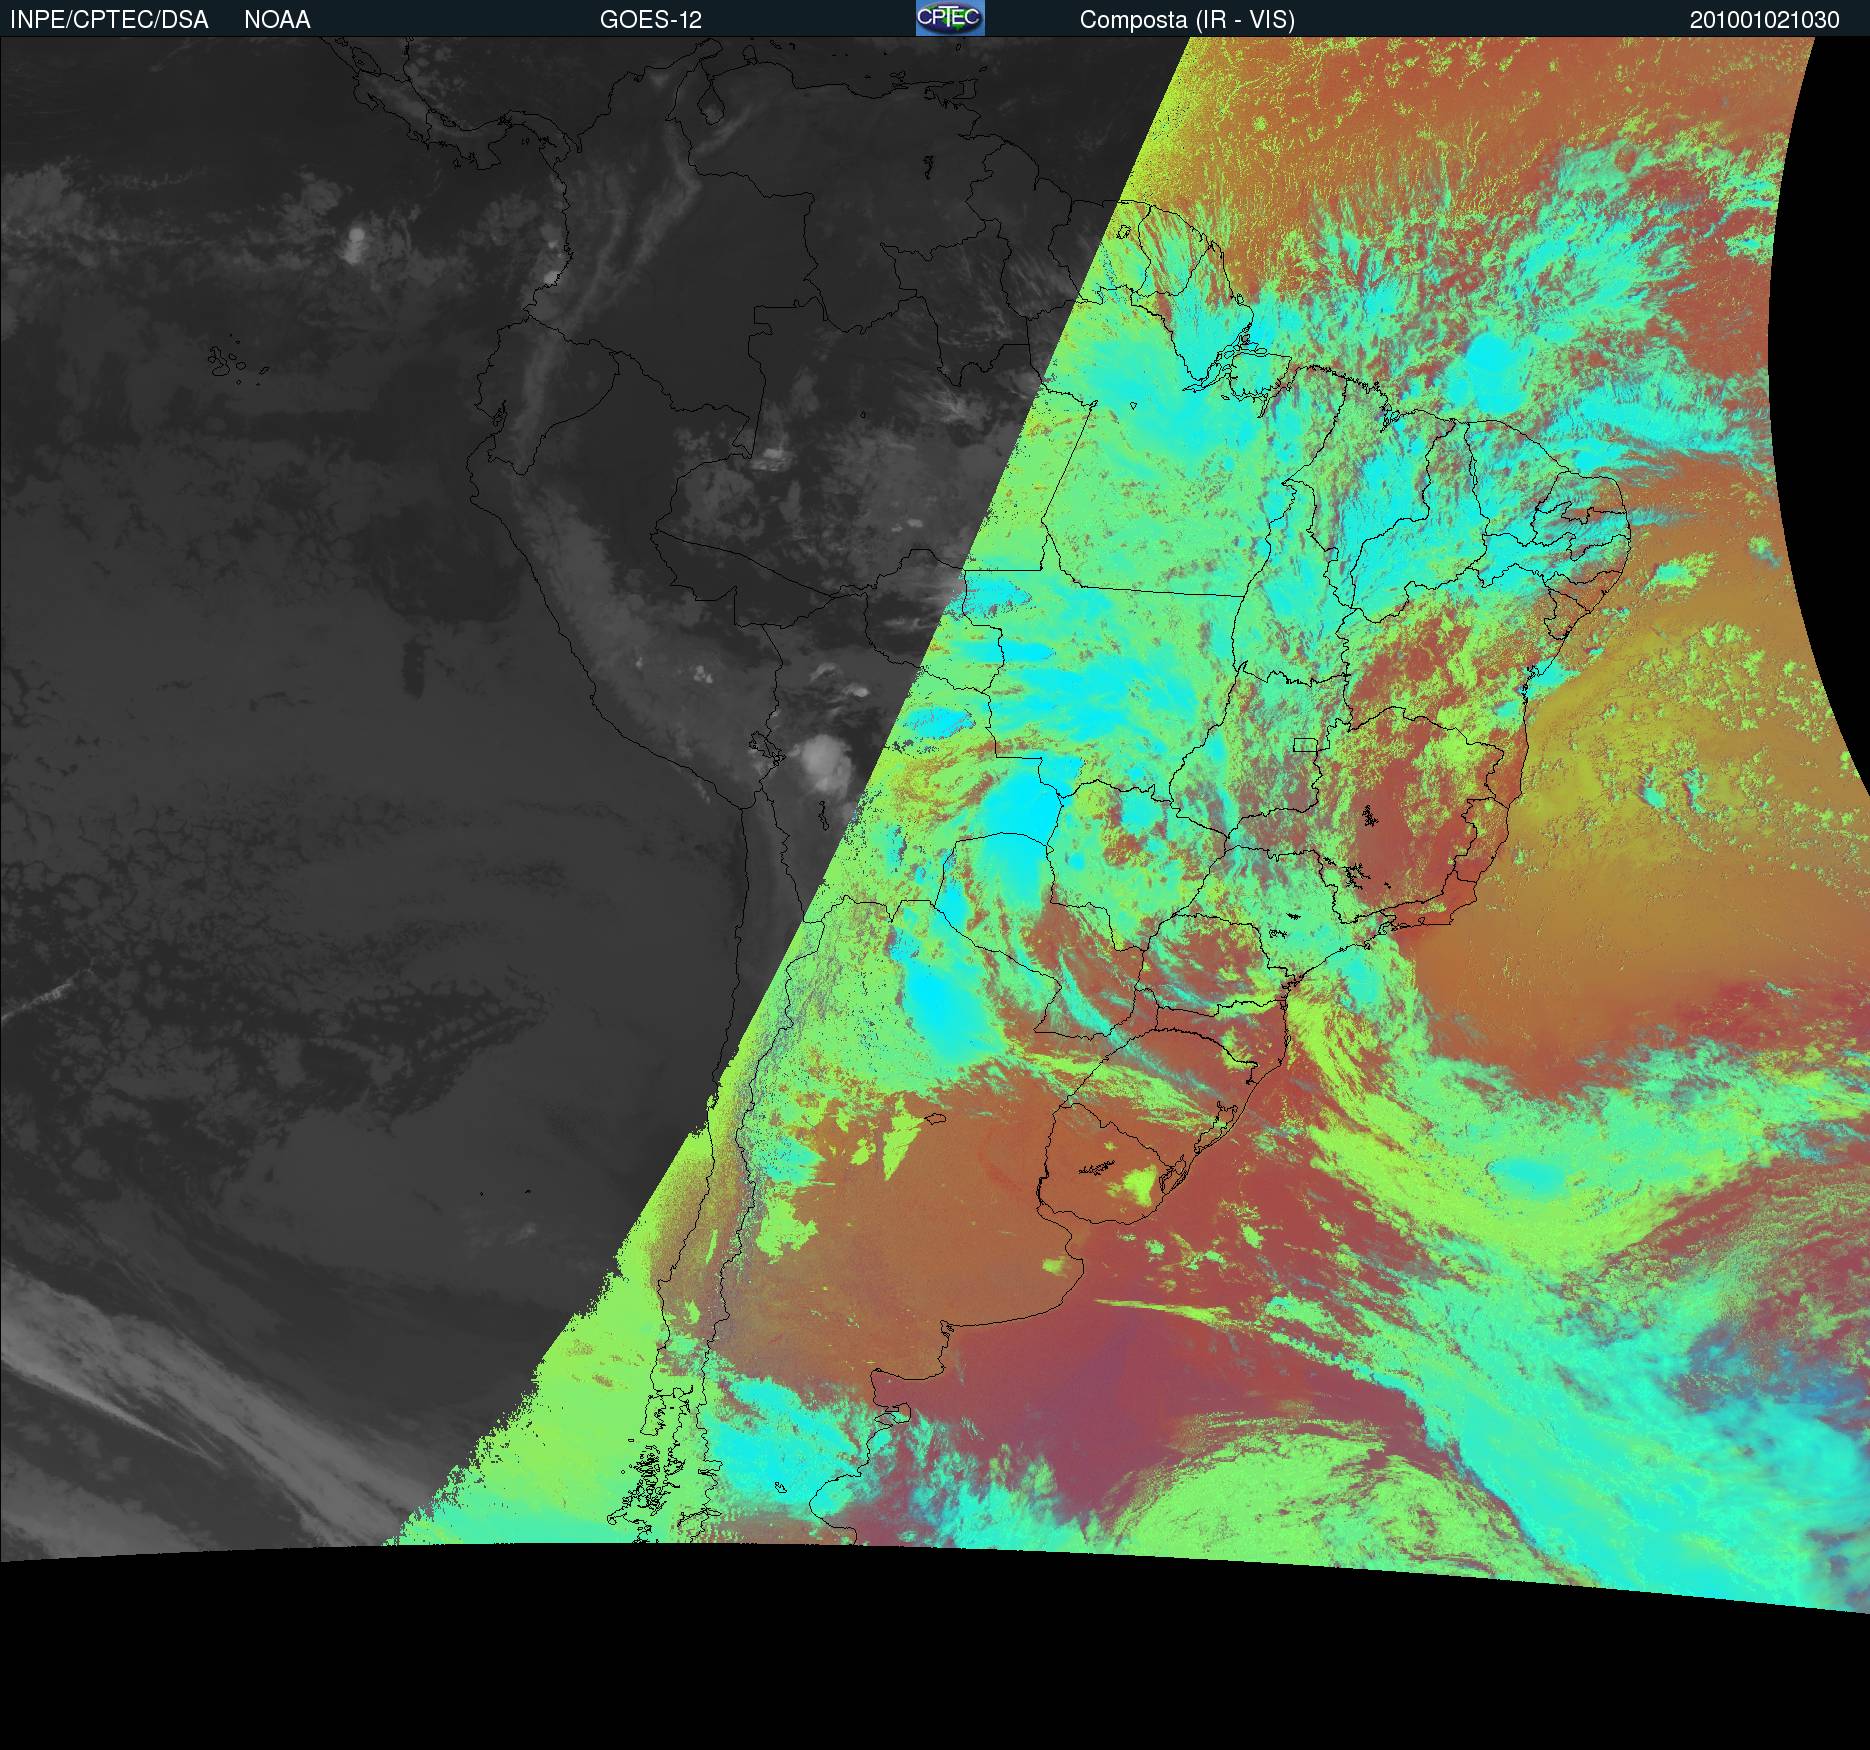The image size is (1870, 1750).
Task: Click the 201001021030 timestamp
Action: [x=1765, y=20]
